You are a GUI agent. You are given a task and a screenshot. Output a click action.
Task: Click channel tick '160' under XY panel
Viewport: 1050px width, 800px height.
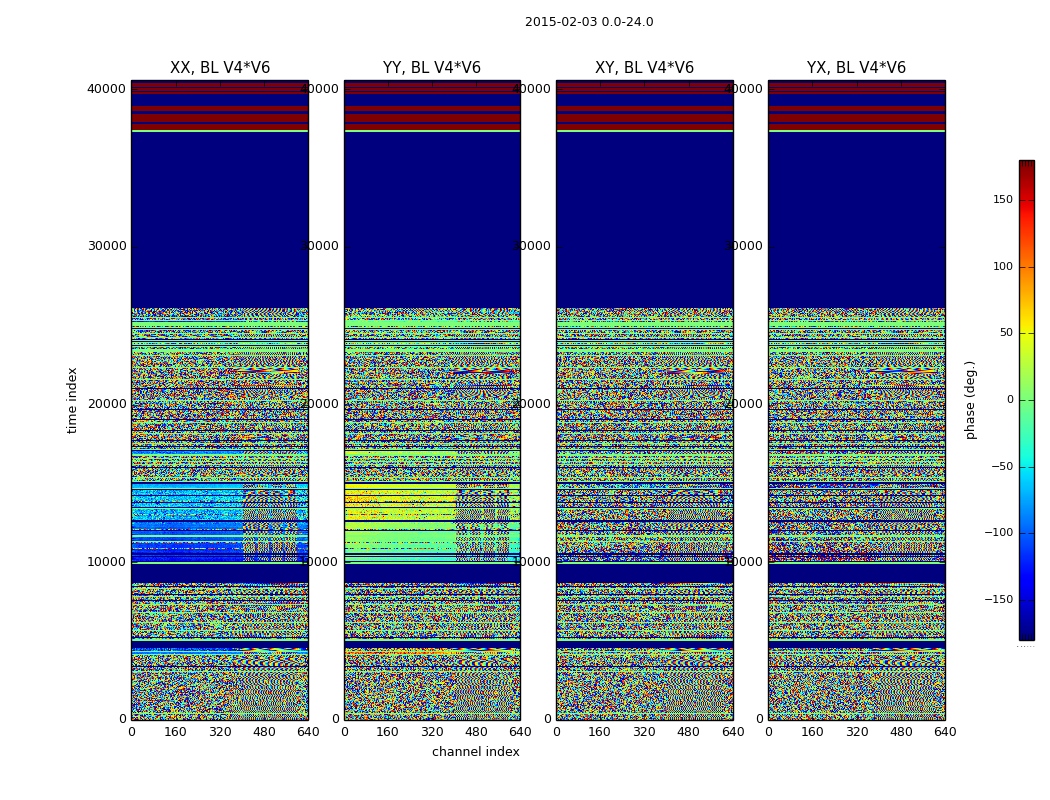pos(600,732)
